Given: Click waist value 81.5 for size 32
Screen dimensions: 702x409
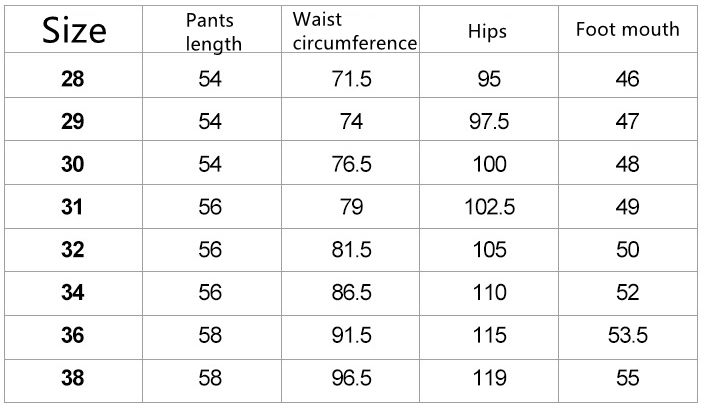Looking at the screenshot, I should coord(352,250).
